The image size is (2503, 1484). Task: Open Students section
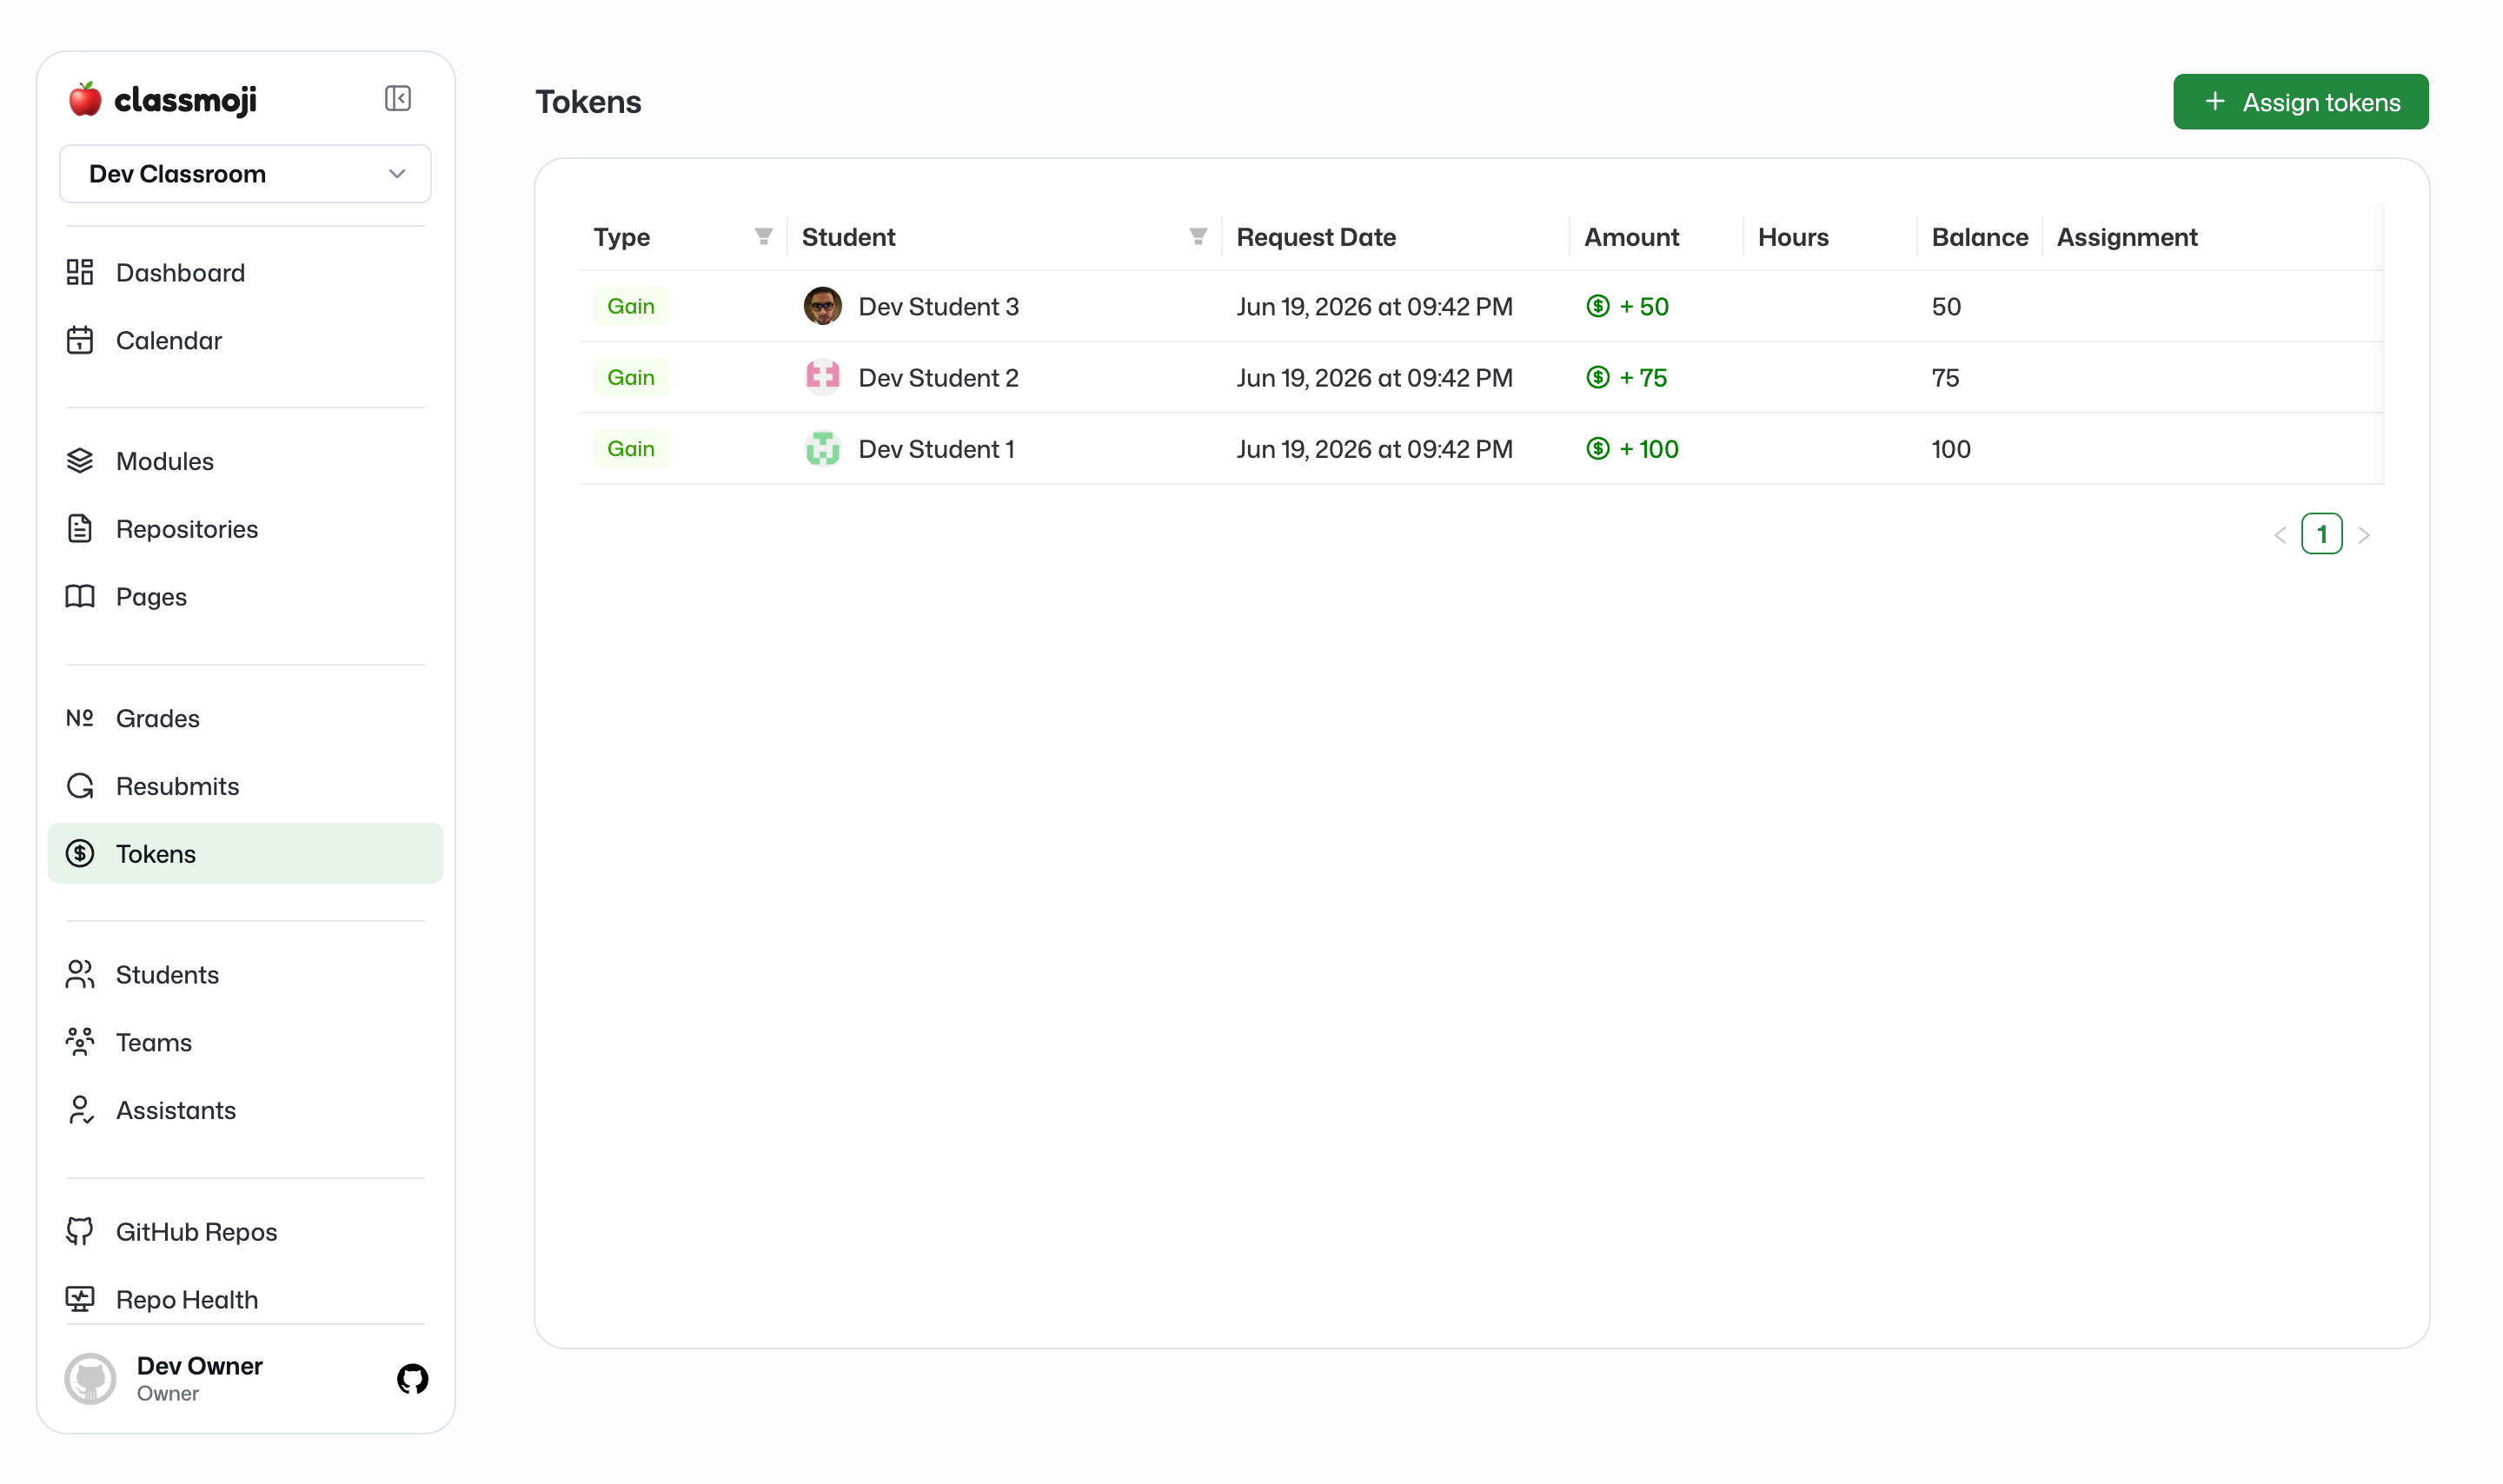167,975
